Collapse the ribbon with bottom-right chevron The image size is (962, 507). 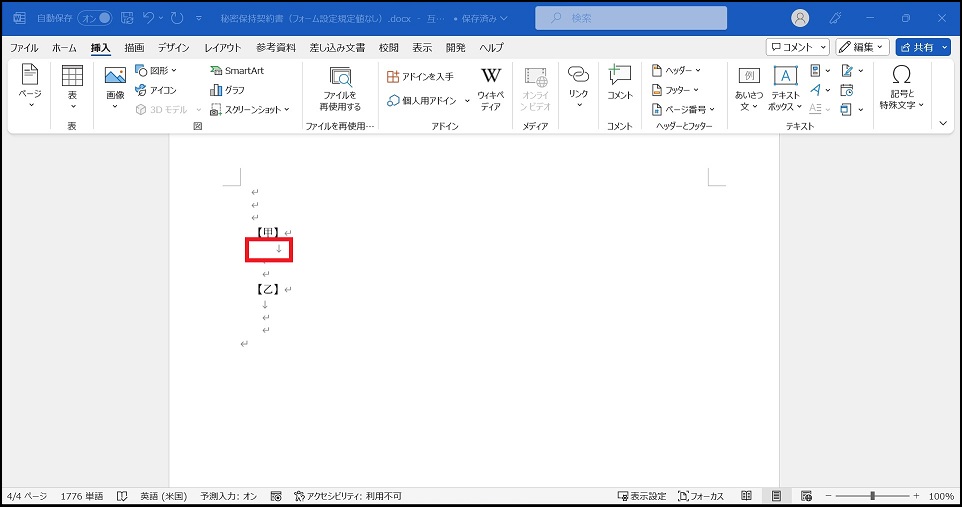click(944, 123)
